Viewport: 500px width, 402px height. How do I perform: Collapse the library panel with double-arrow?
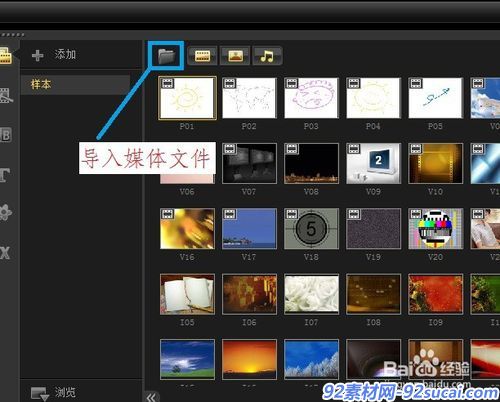[x=151, y=397]
